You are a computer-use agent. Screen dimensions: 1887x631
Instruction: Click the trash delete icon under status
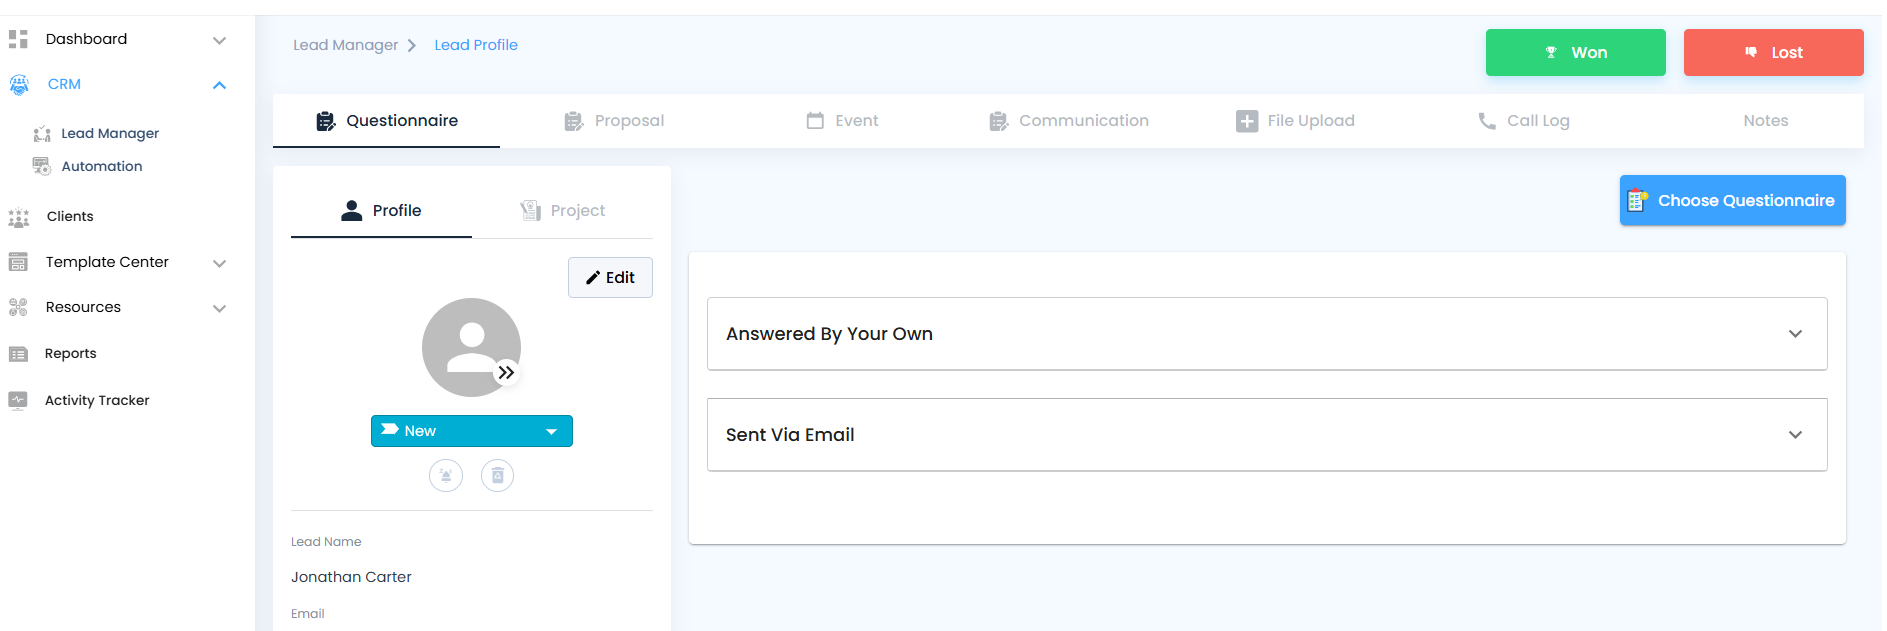coord(497,475)
